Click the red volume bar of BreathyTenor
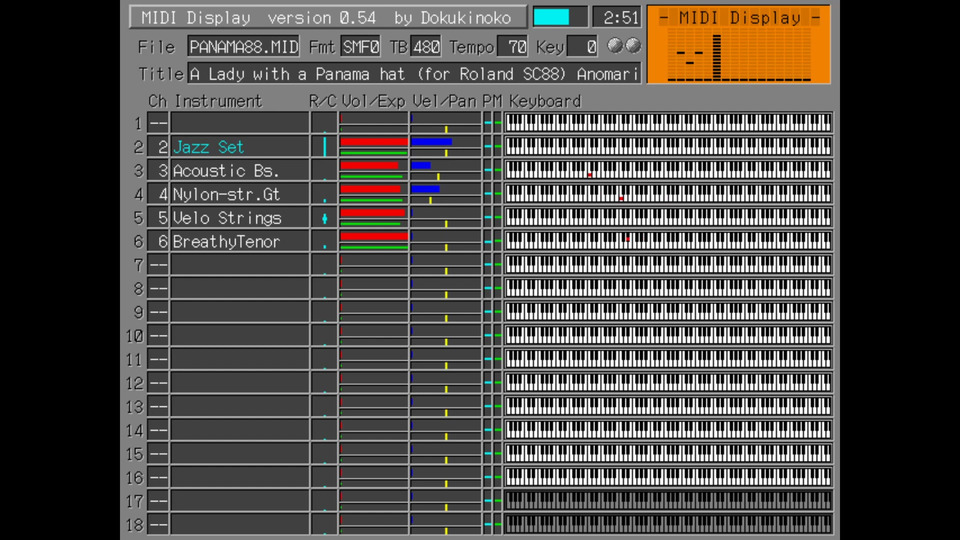960x540 pixels. point(373,236)
